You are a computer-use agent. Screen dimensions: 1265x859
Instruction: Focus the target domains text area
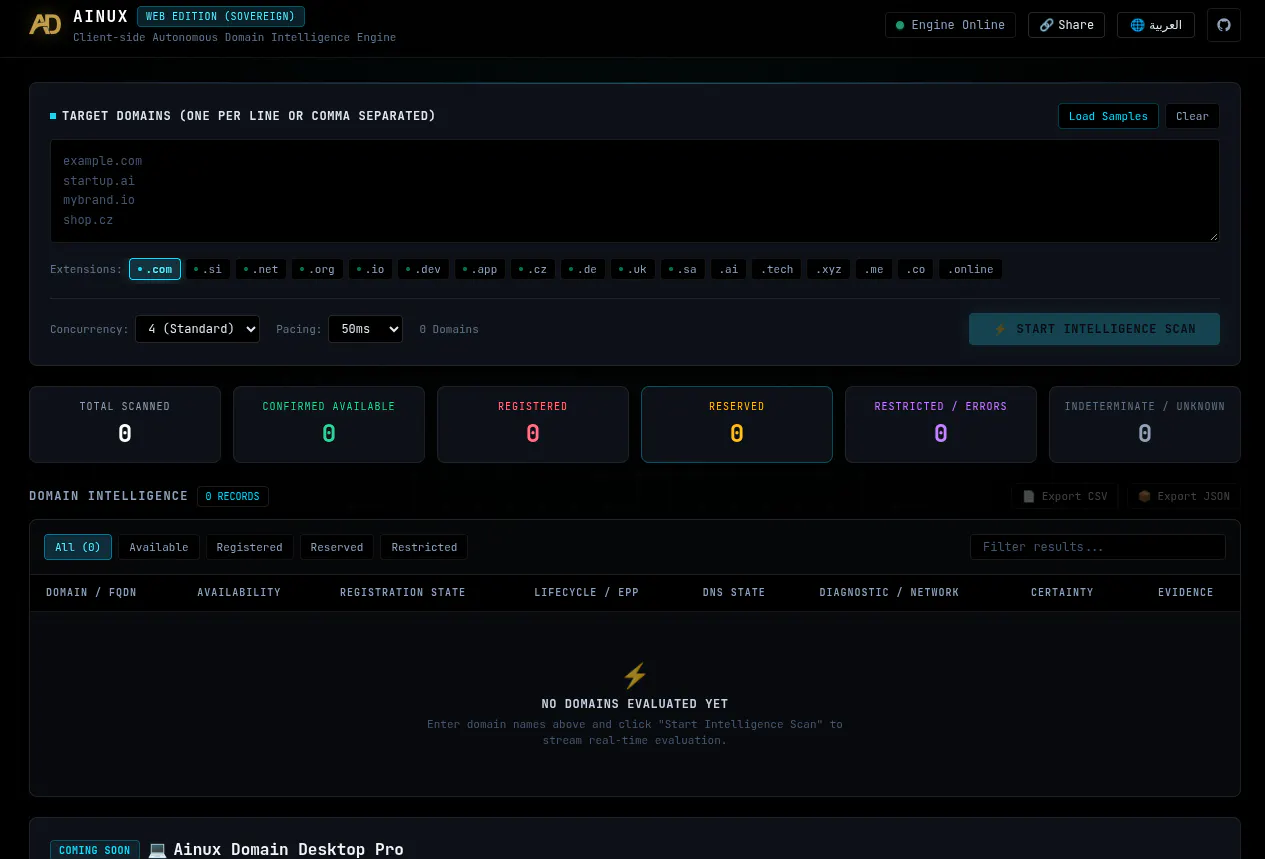(635, 191)
